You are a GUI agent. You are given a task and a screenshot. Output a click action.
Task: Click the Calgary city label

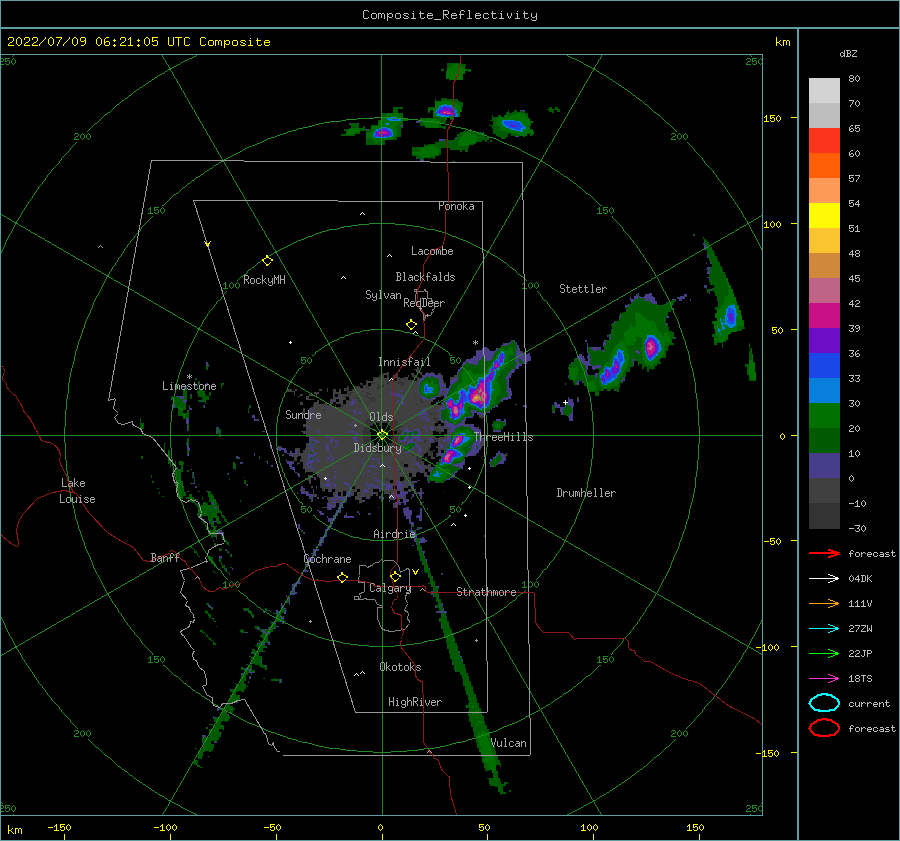click(390, 588)
